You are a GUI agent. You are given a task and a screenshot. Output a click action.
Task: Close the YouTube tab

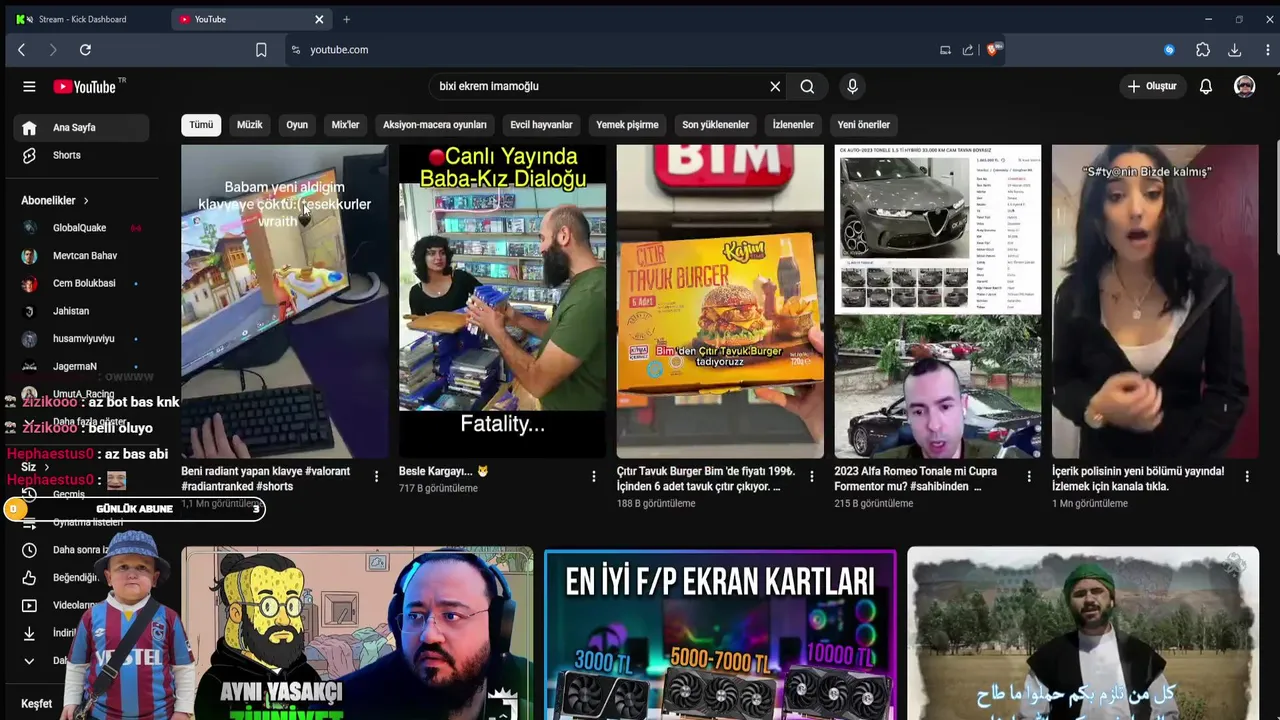coord(319,19)
